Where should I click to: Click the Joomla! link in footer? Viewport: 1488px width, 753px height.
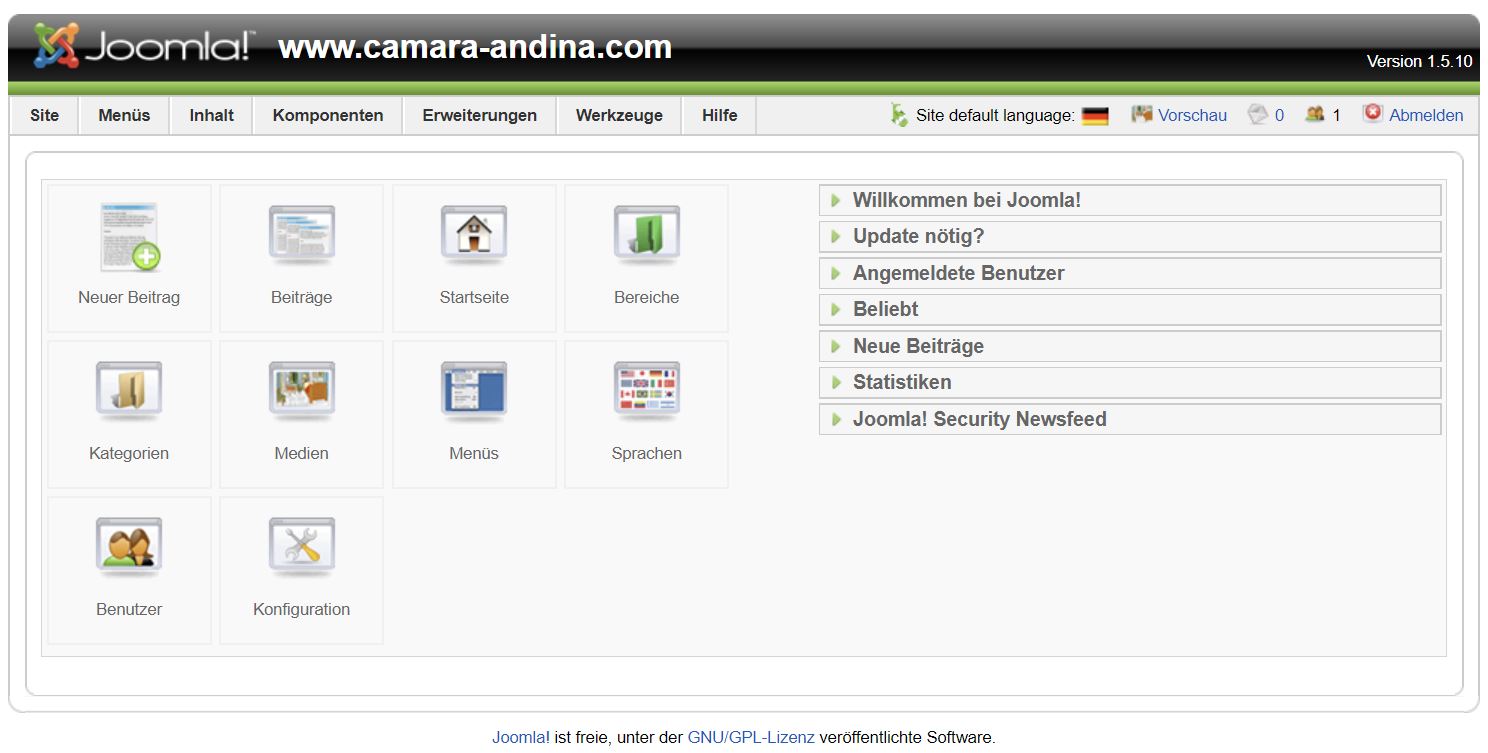[521, 738]
